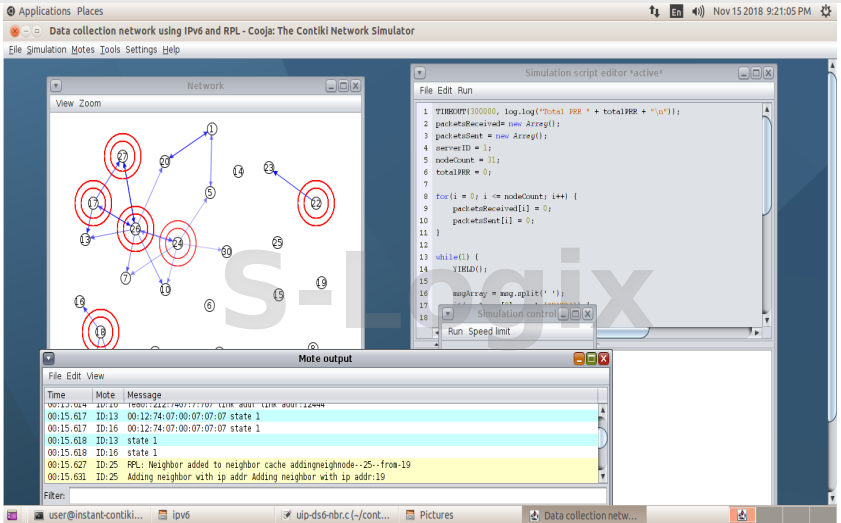
Task: Click script line 'nodeCount = 31;'
Action: [467, 160]
